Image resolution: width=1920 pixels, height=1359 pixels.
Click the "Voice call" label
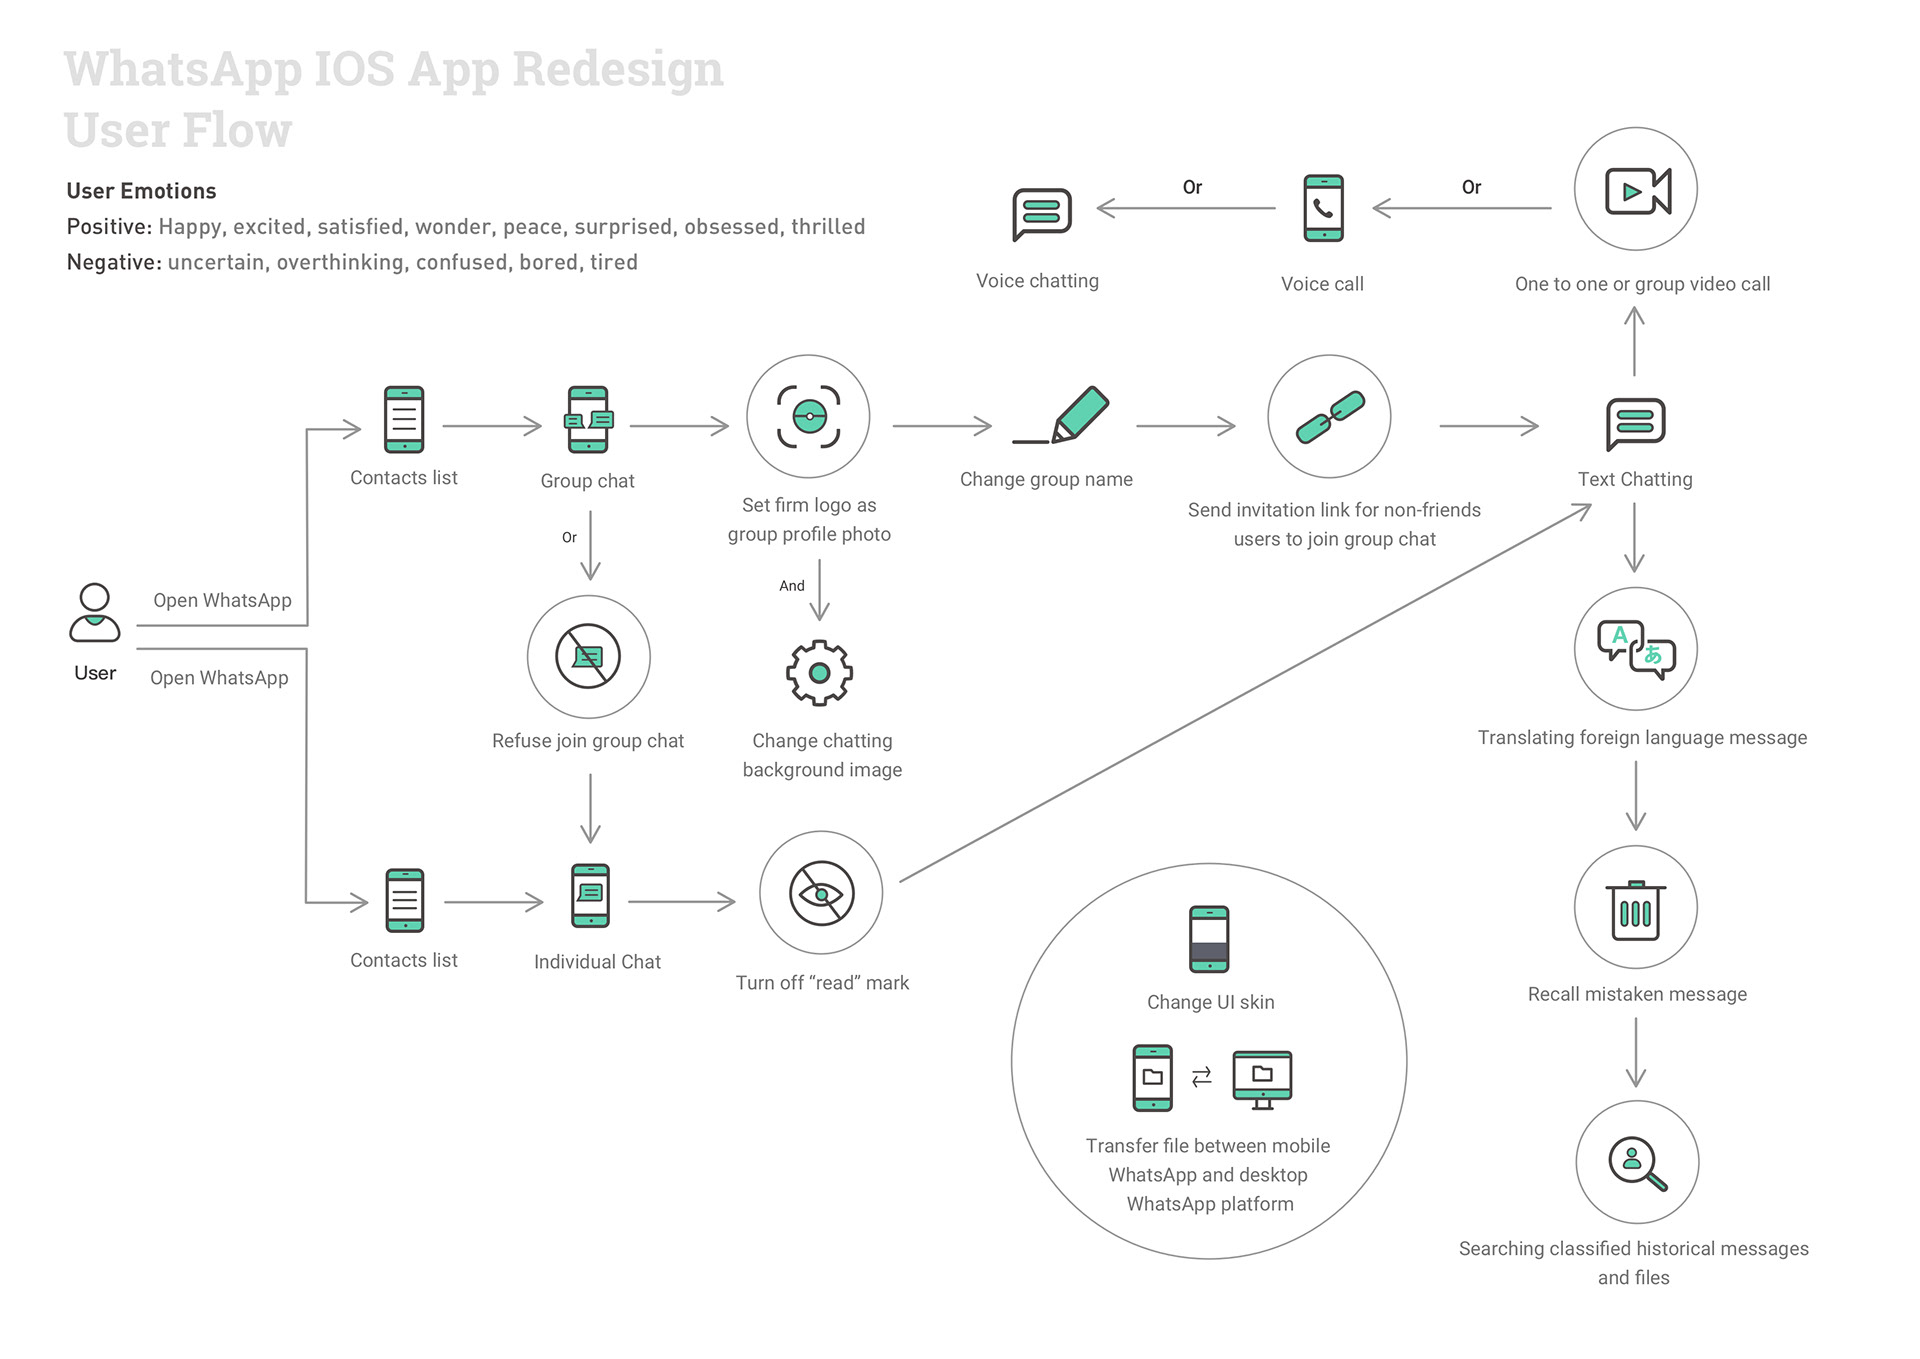[x=1322, y=284]
